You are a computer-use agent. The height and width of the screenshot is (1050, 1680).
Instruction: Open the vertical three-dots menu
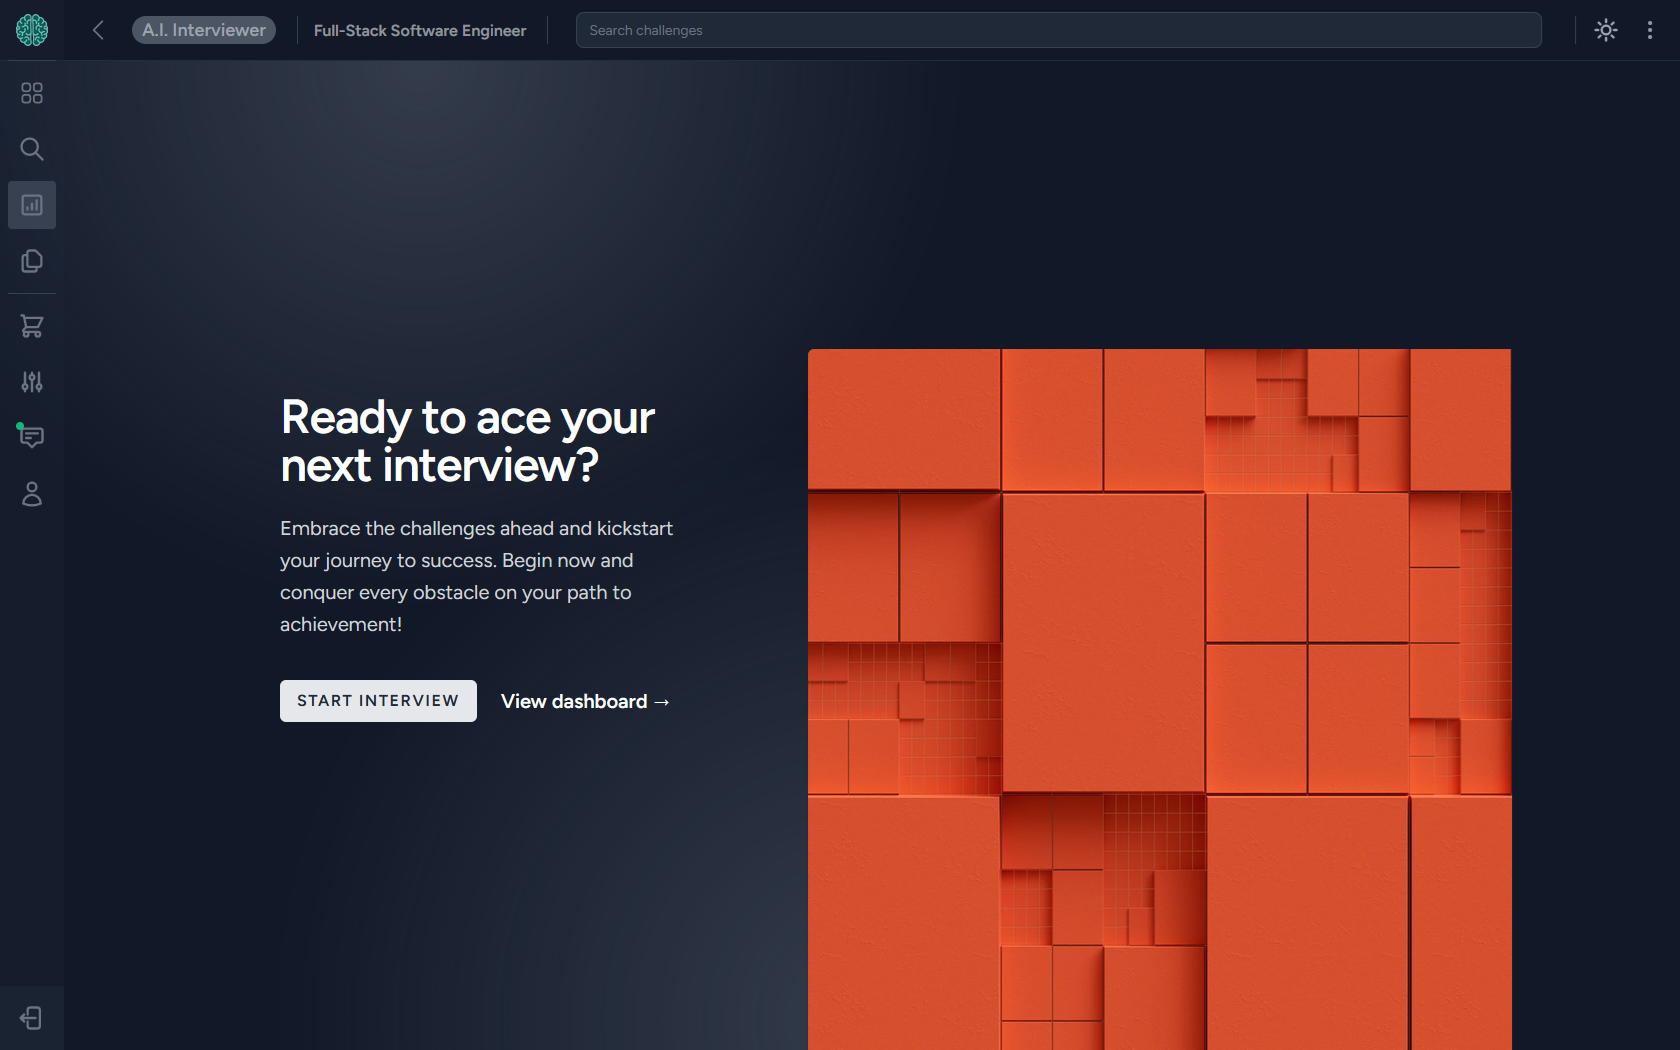pyautogui.click(x=1650, y=30)
